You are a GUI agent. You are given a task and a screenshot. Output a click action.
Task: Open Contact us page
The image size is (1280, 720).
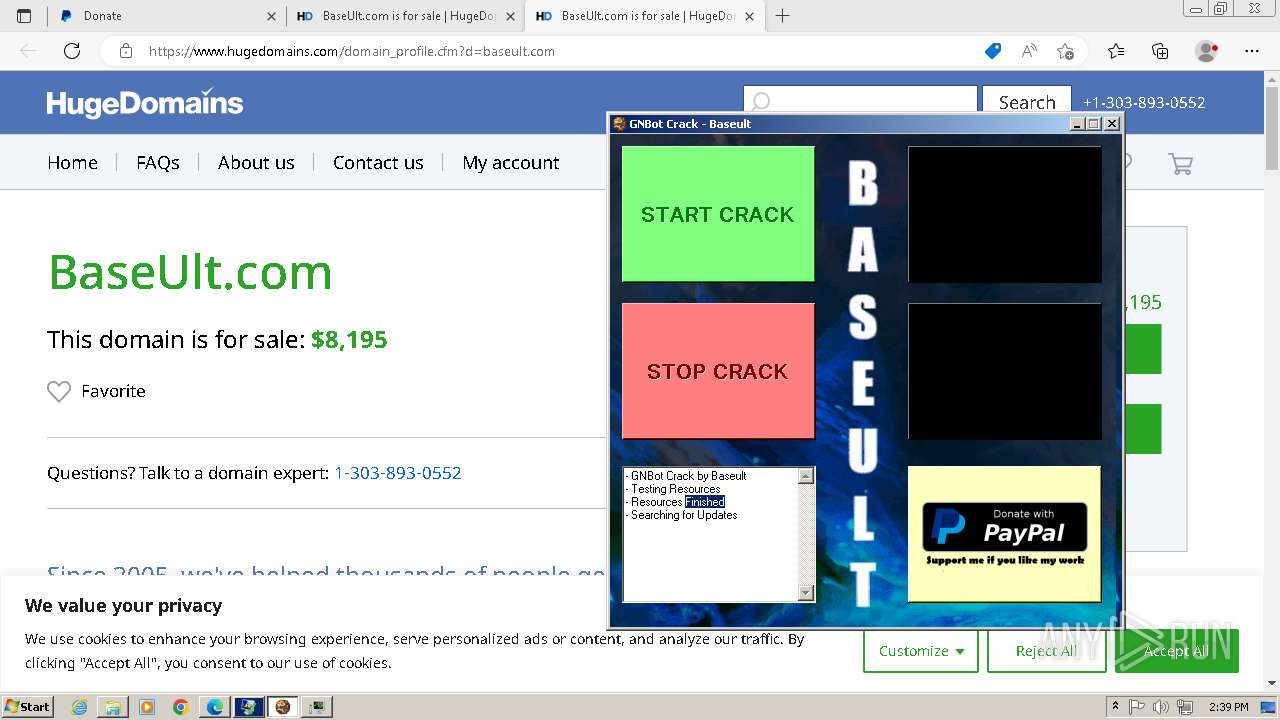coord(378,162)
